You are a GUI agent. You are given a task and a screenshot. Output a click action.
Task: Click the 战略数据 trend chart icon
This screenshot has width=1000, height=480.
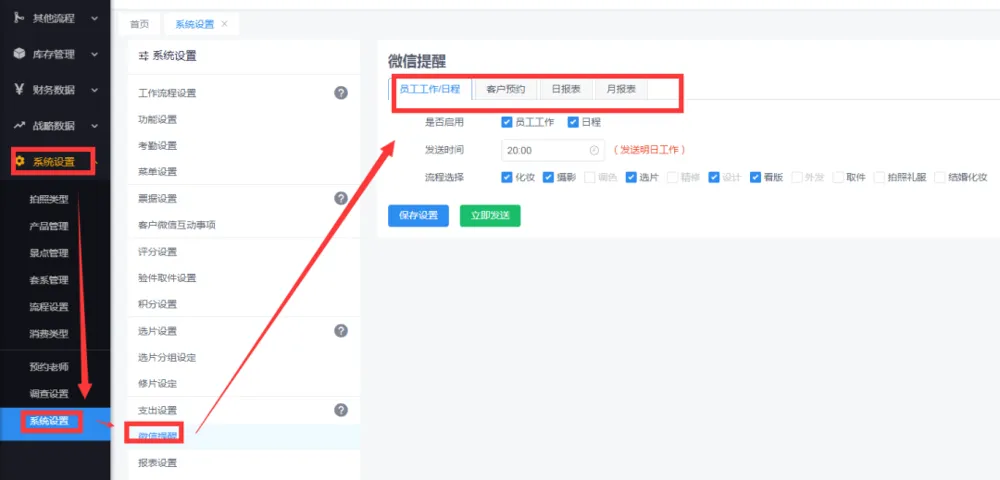coord(19,125)
